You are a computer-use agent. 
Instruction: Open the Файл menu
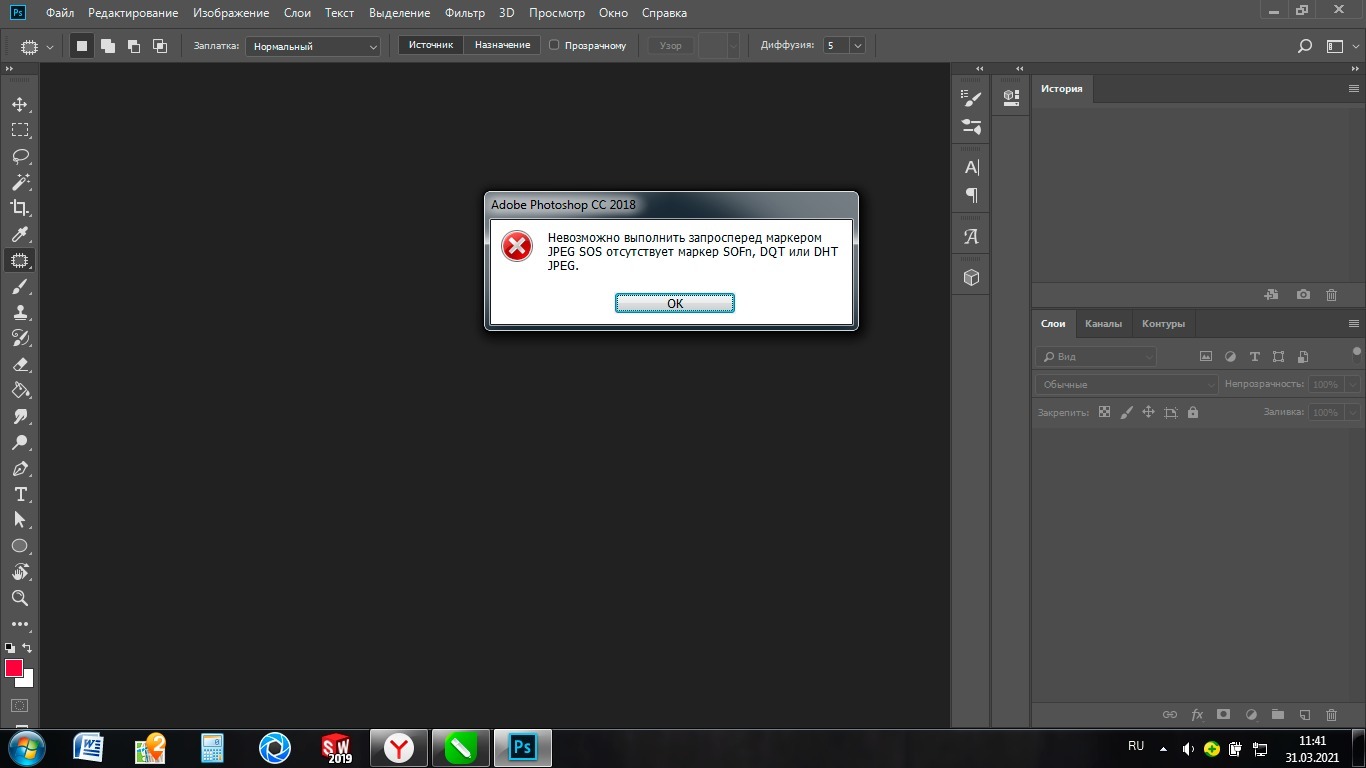60,13
